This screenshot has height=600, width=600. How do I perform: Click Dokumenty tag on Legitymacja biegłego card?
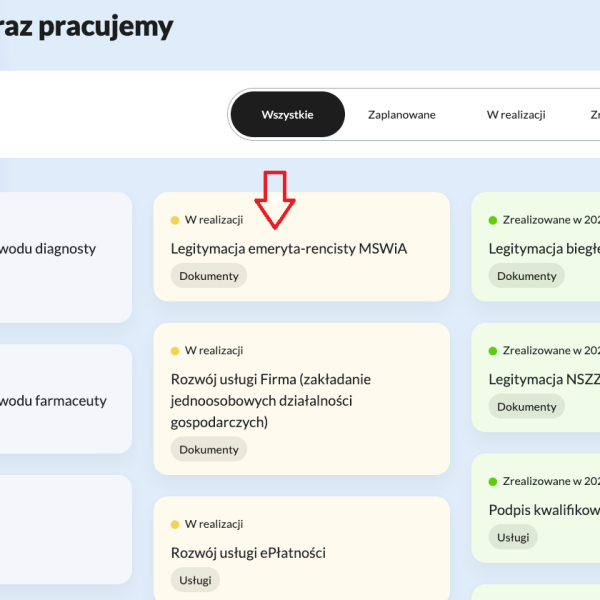(527, 276)
